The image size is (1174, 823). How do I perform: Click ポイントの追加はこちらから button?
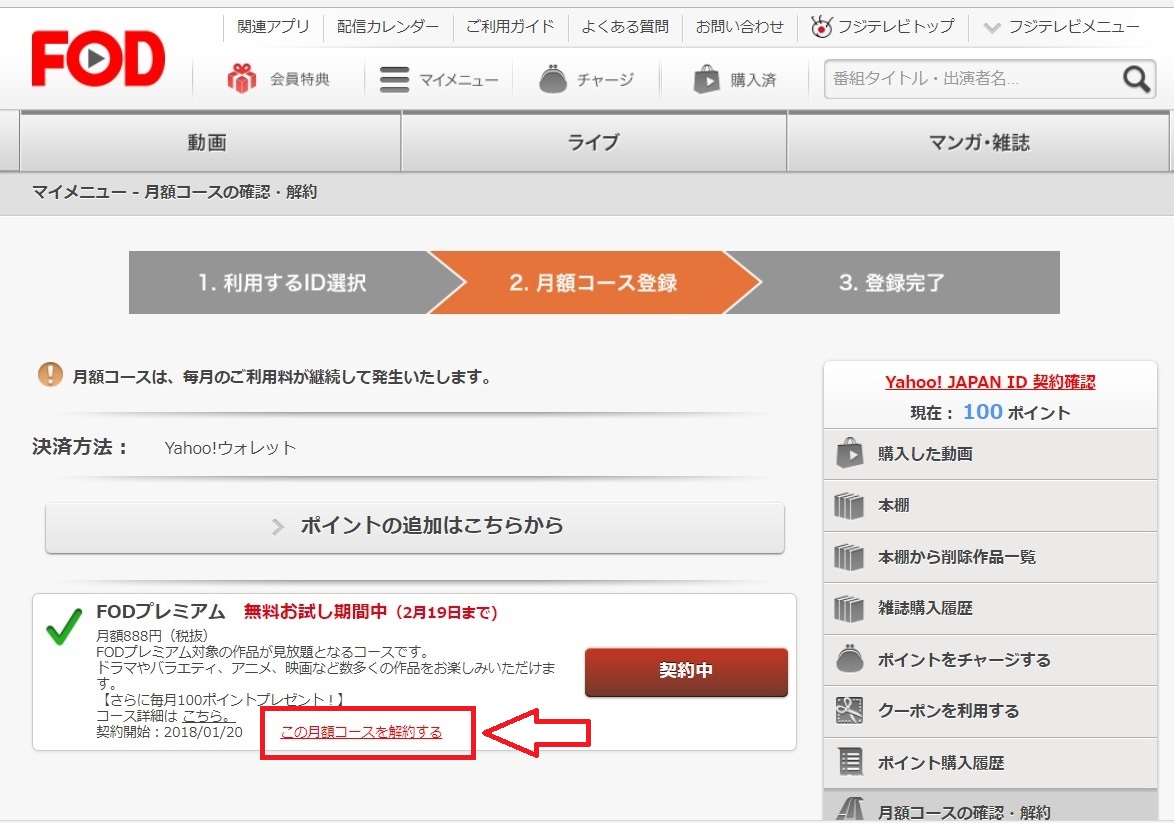[415, 527]
